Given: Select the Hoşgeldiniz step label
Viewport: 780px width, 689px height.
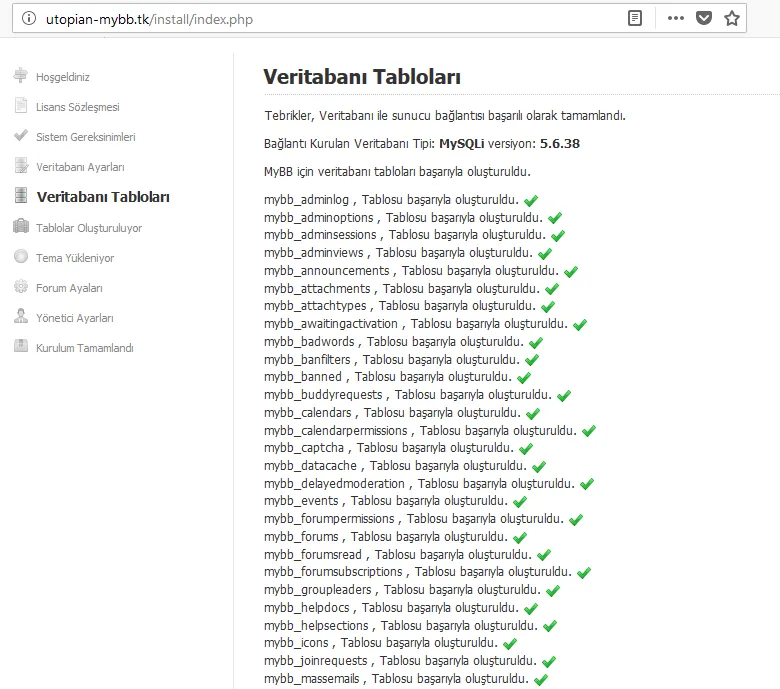Looking at the screenshot, I should tap(63, 77).
